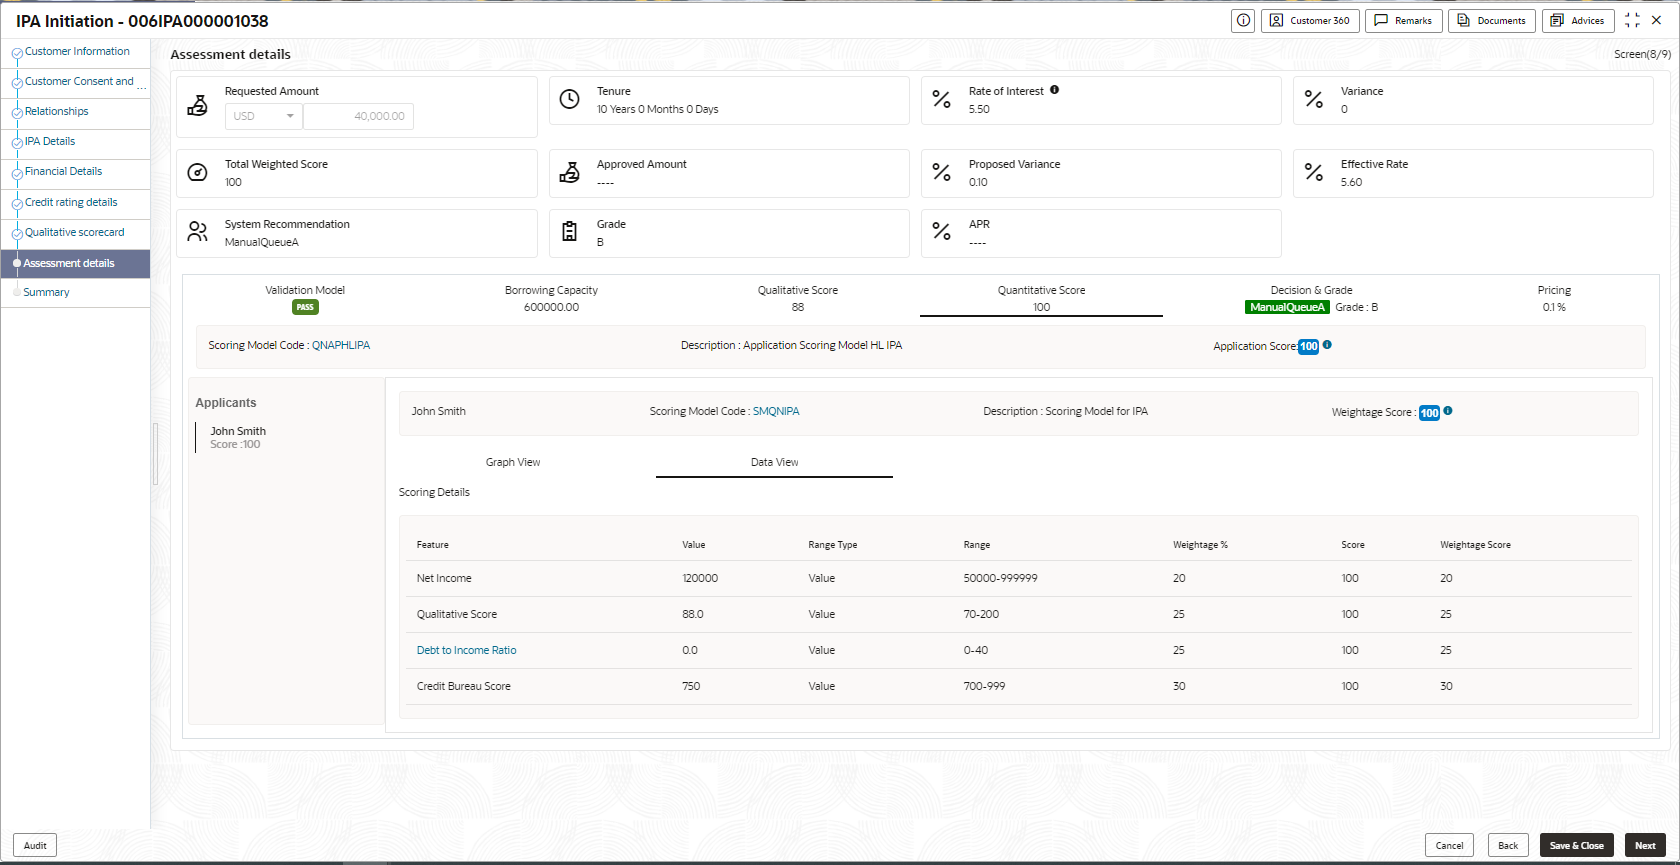1680x865 pixels.
Task: Switch to Decision & Grade tab
Action: pyautogui.click(x=1311, y=298)
